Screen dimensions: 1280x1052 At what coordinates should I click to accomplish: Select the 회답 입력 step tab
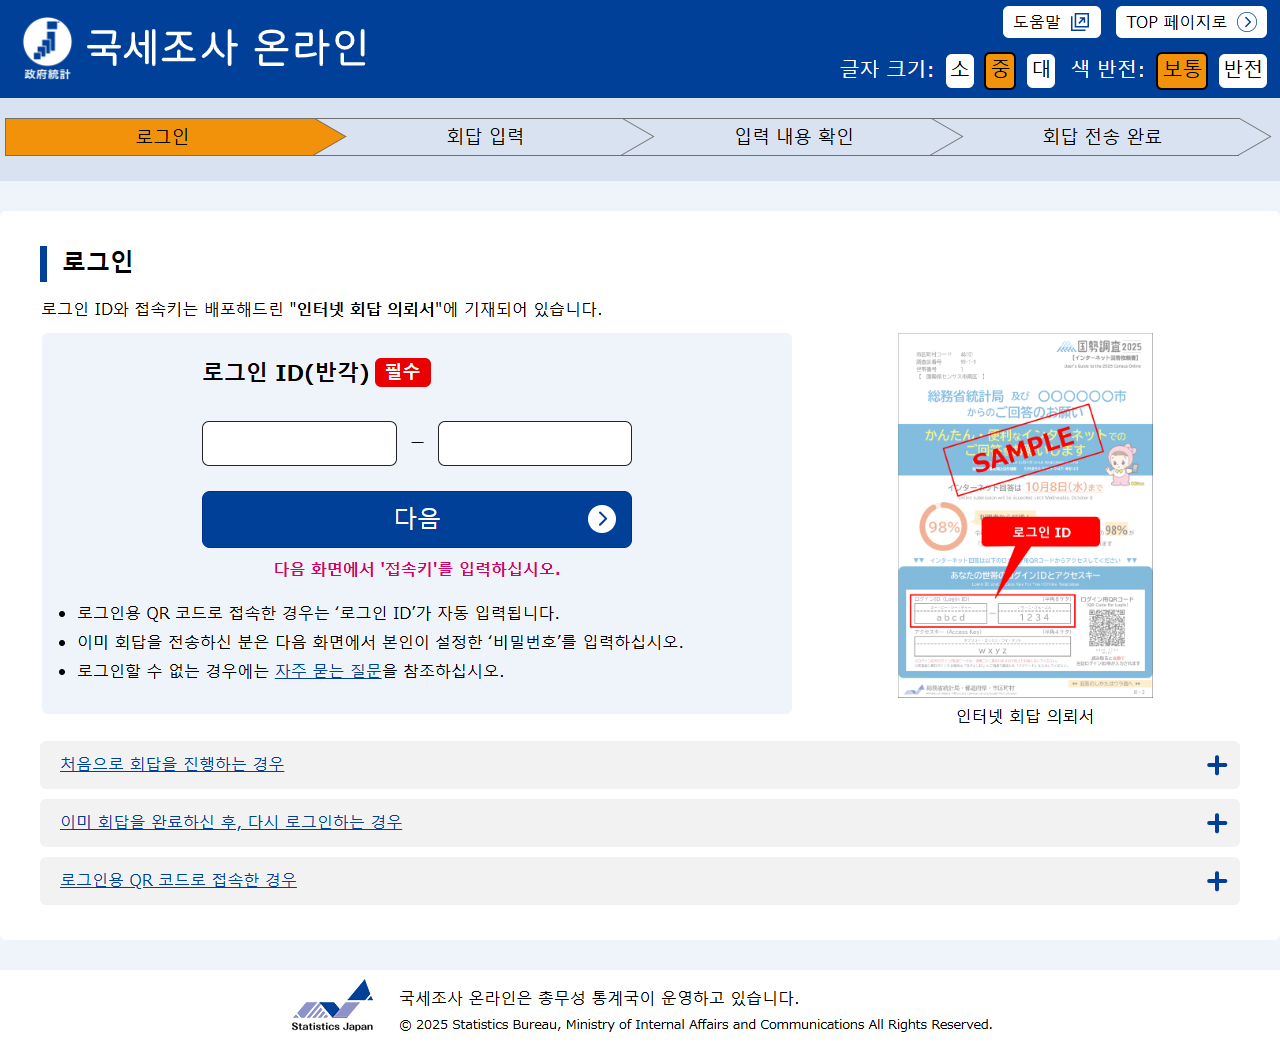(x=485, y=137)
